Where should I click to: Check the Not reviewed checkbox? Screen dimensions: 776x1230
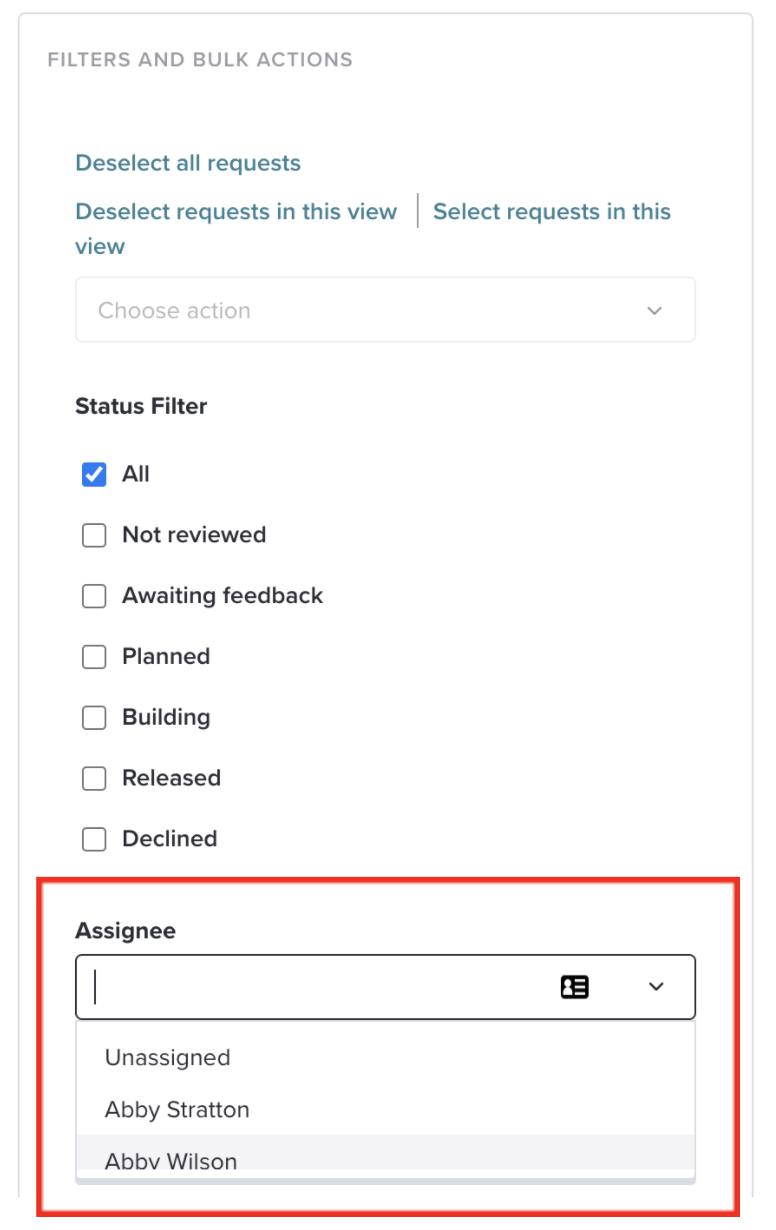(94, 536)
